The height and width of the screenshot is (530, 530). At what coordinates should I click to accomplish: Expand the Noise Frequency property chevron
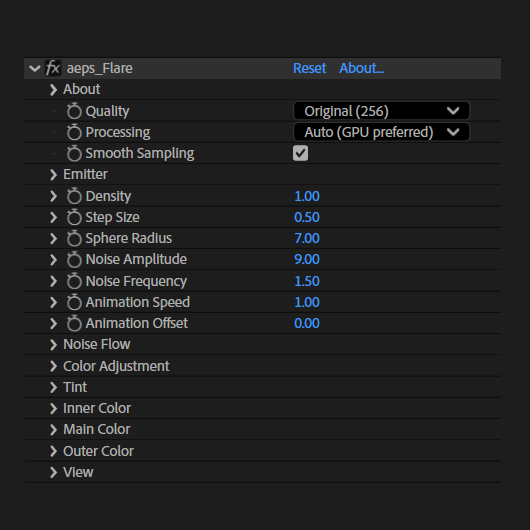[53, 281]
